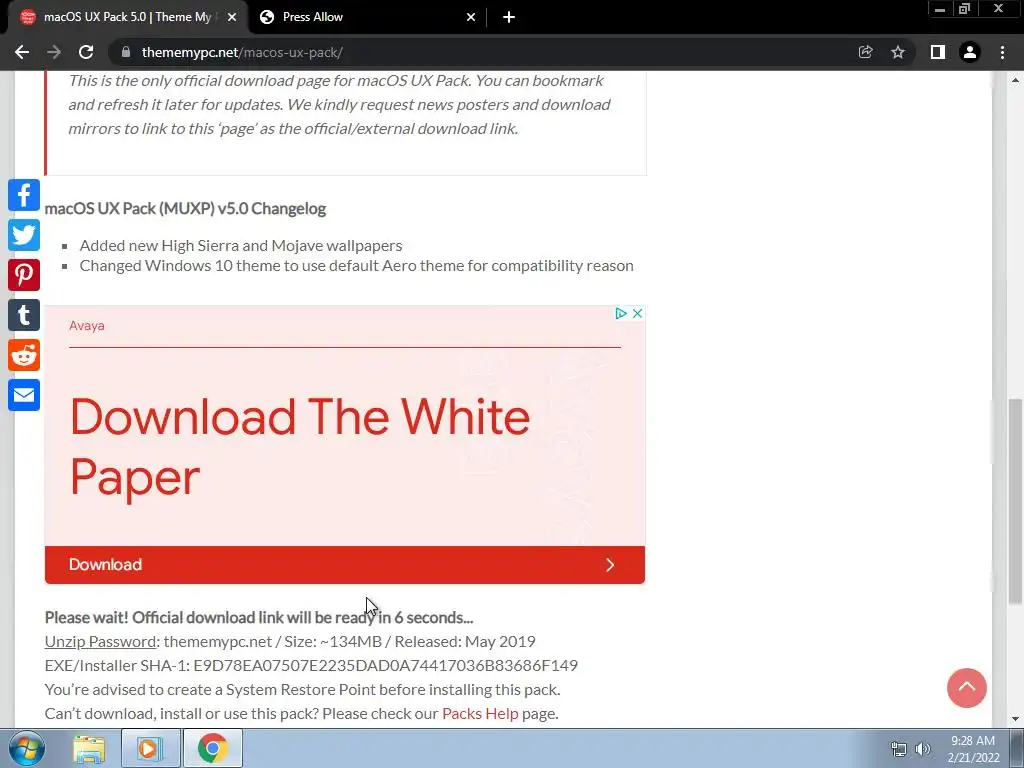The image size is (1024, 768).
Task: Jump to top with red arrow button
Action: tap(967, 688)
